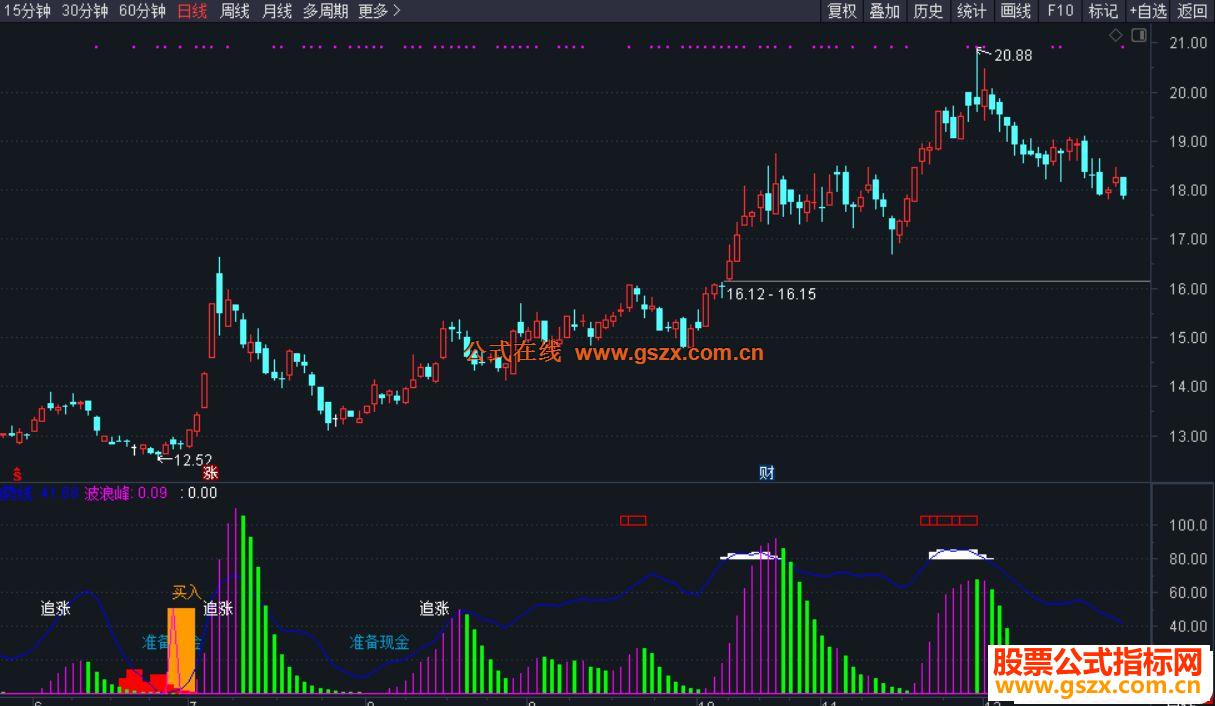Click the orange 买入 signal bar
Screen dimensions: 1215x706
181,650
